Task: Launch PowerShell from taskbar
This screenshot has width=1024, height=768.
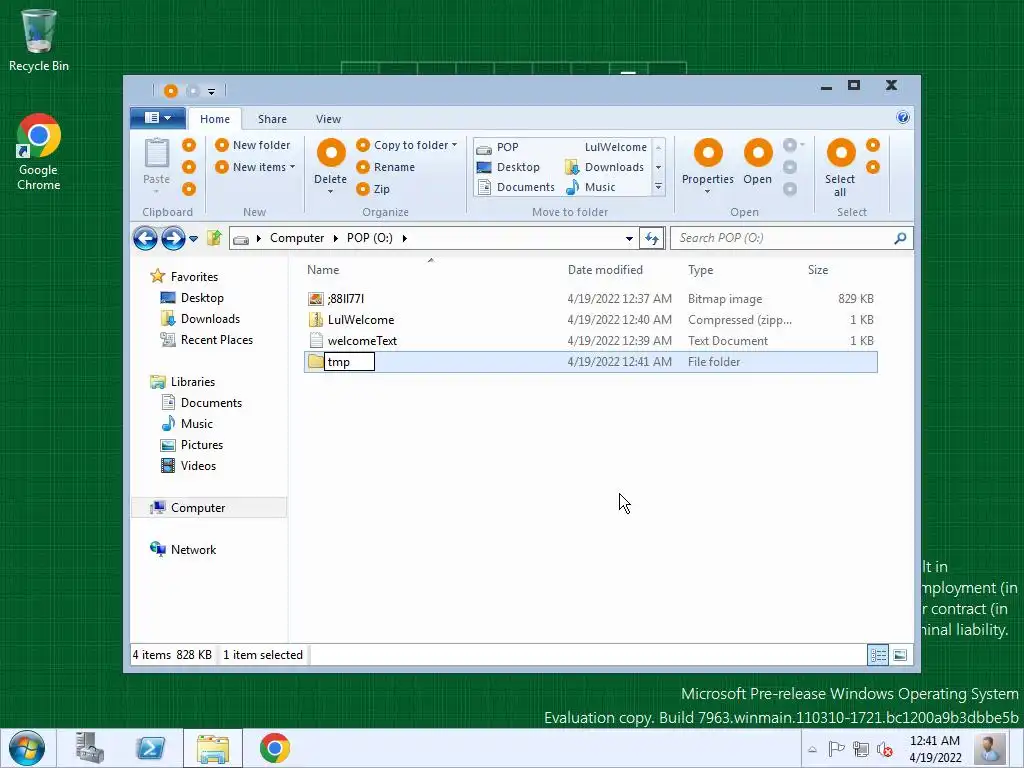Action: tap(150, 748)
